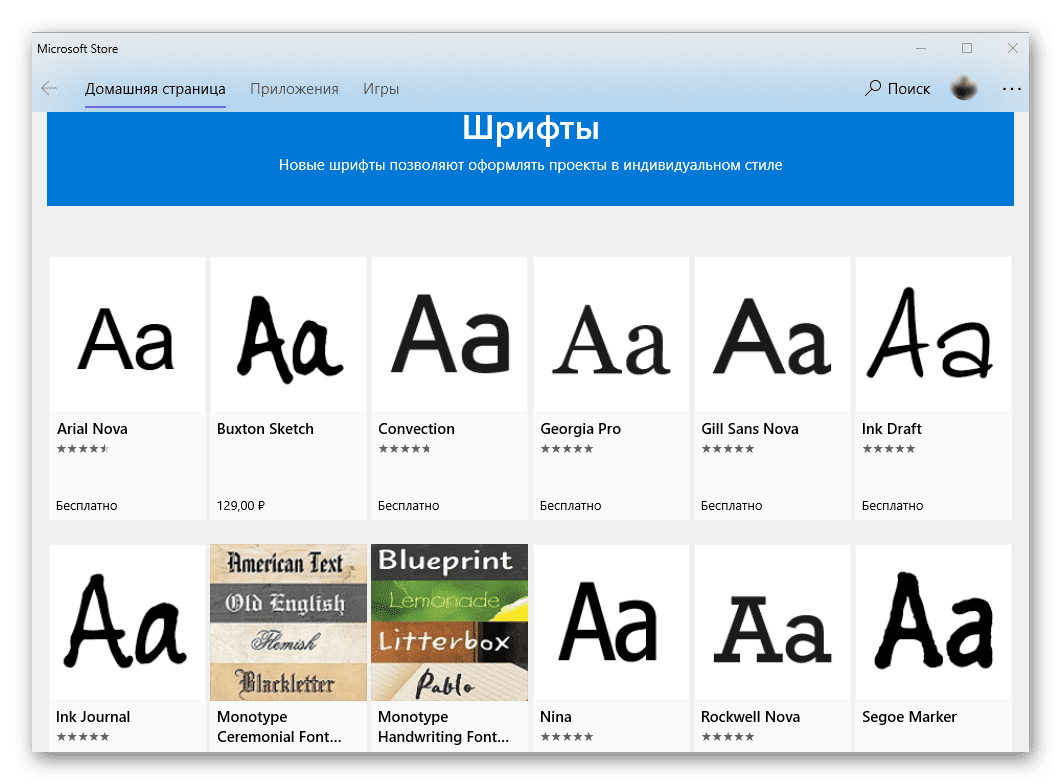Click Monotype Handwriting Font... title

443,727
